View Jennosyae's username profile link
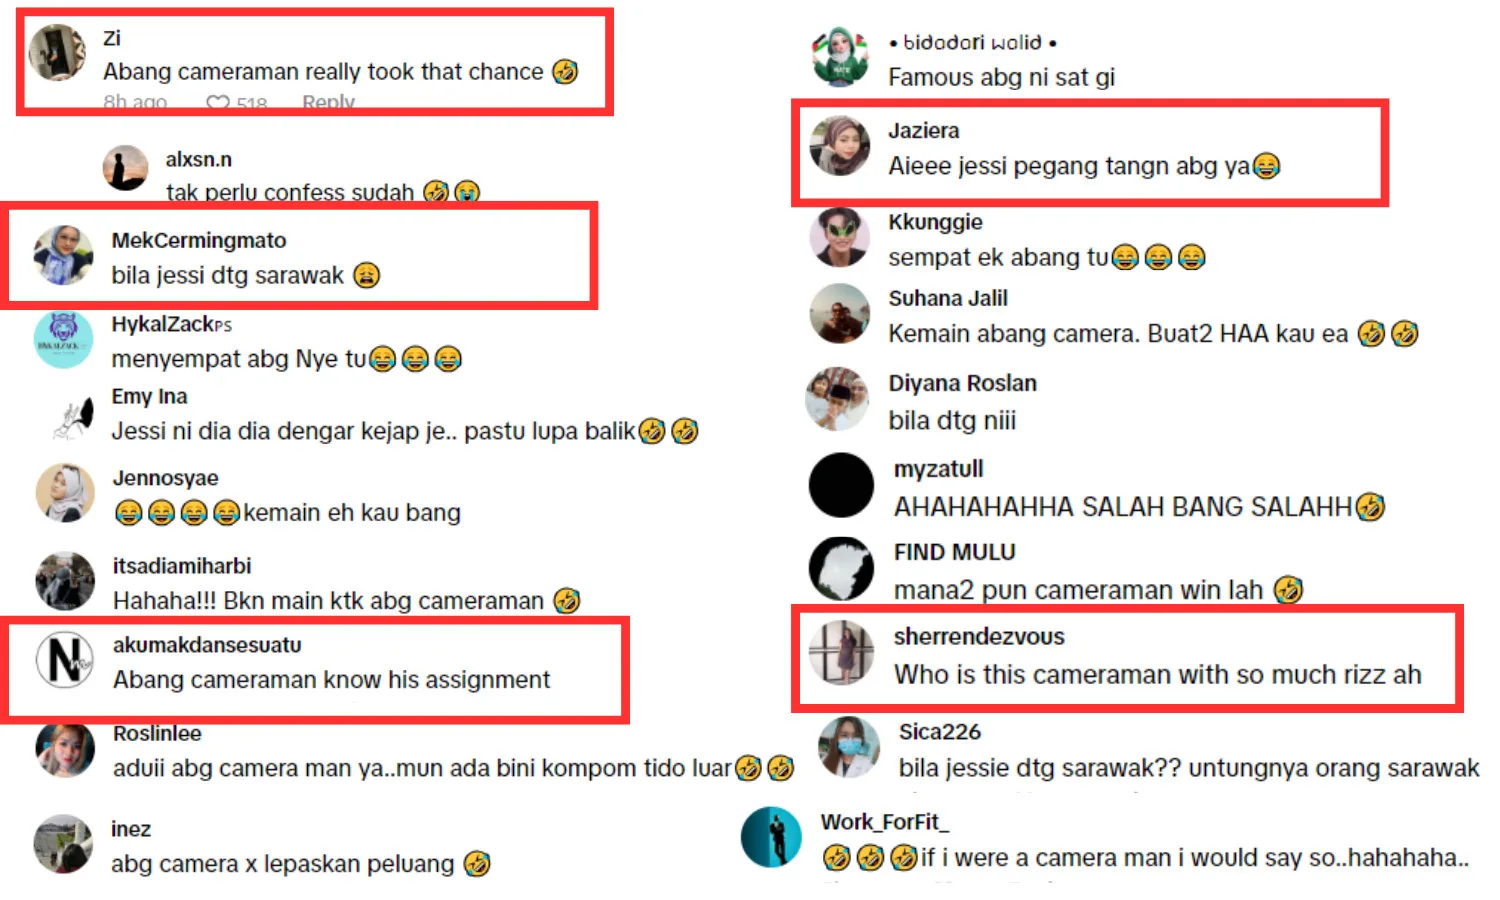 click(x=165, y=478)
